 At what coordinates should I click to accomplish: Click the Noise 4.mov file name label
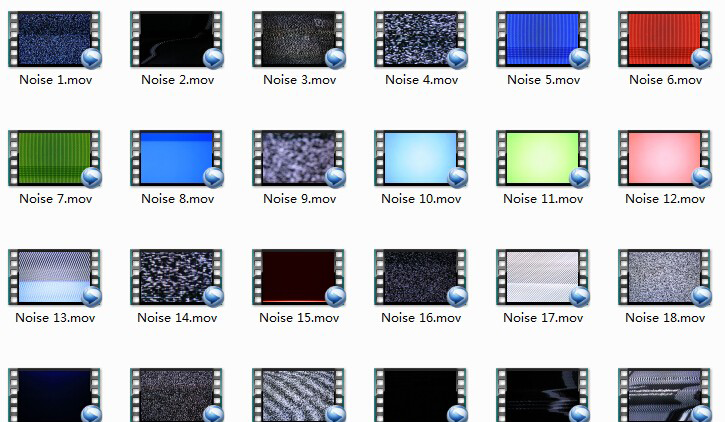click(x=421, y=80)
